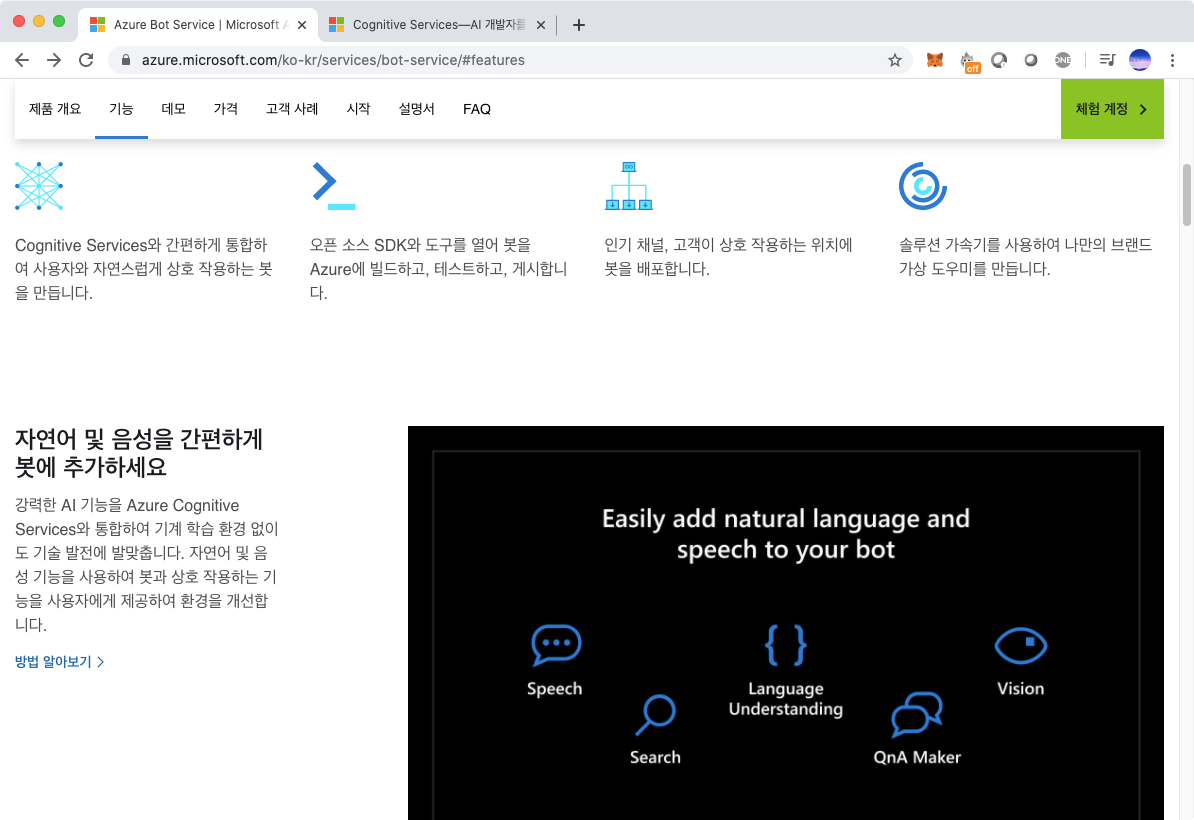Click the Speech chat bubble icon
Screen dimensions: 1194x820
click(x=556, y=644)
